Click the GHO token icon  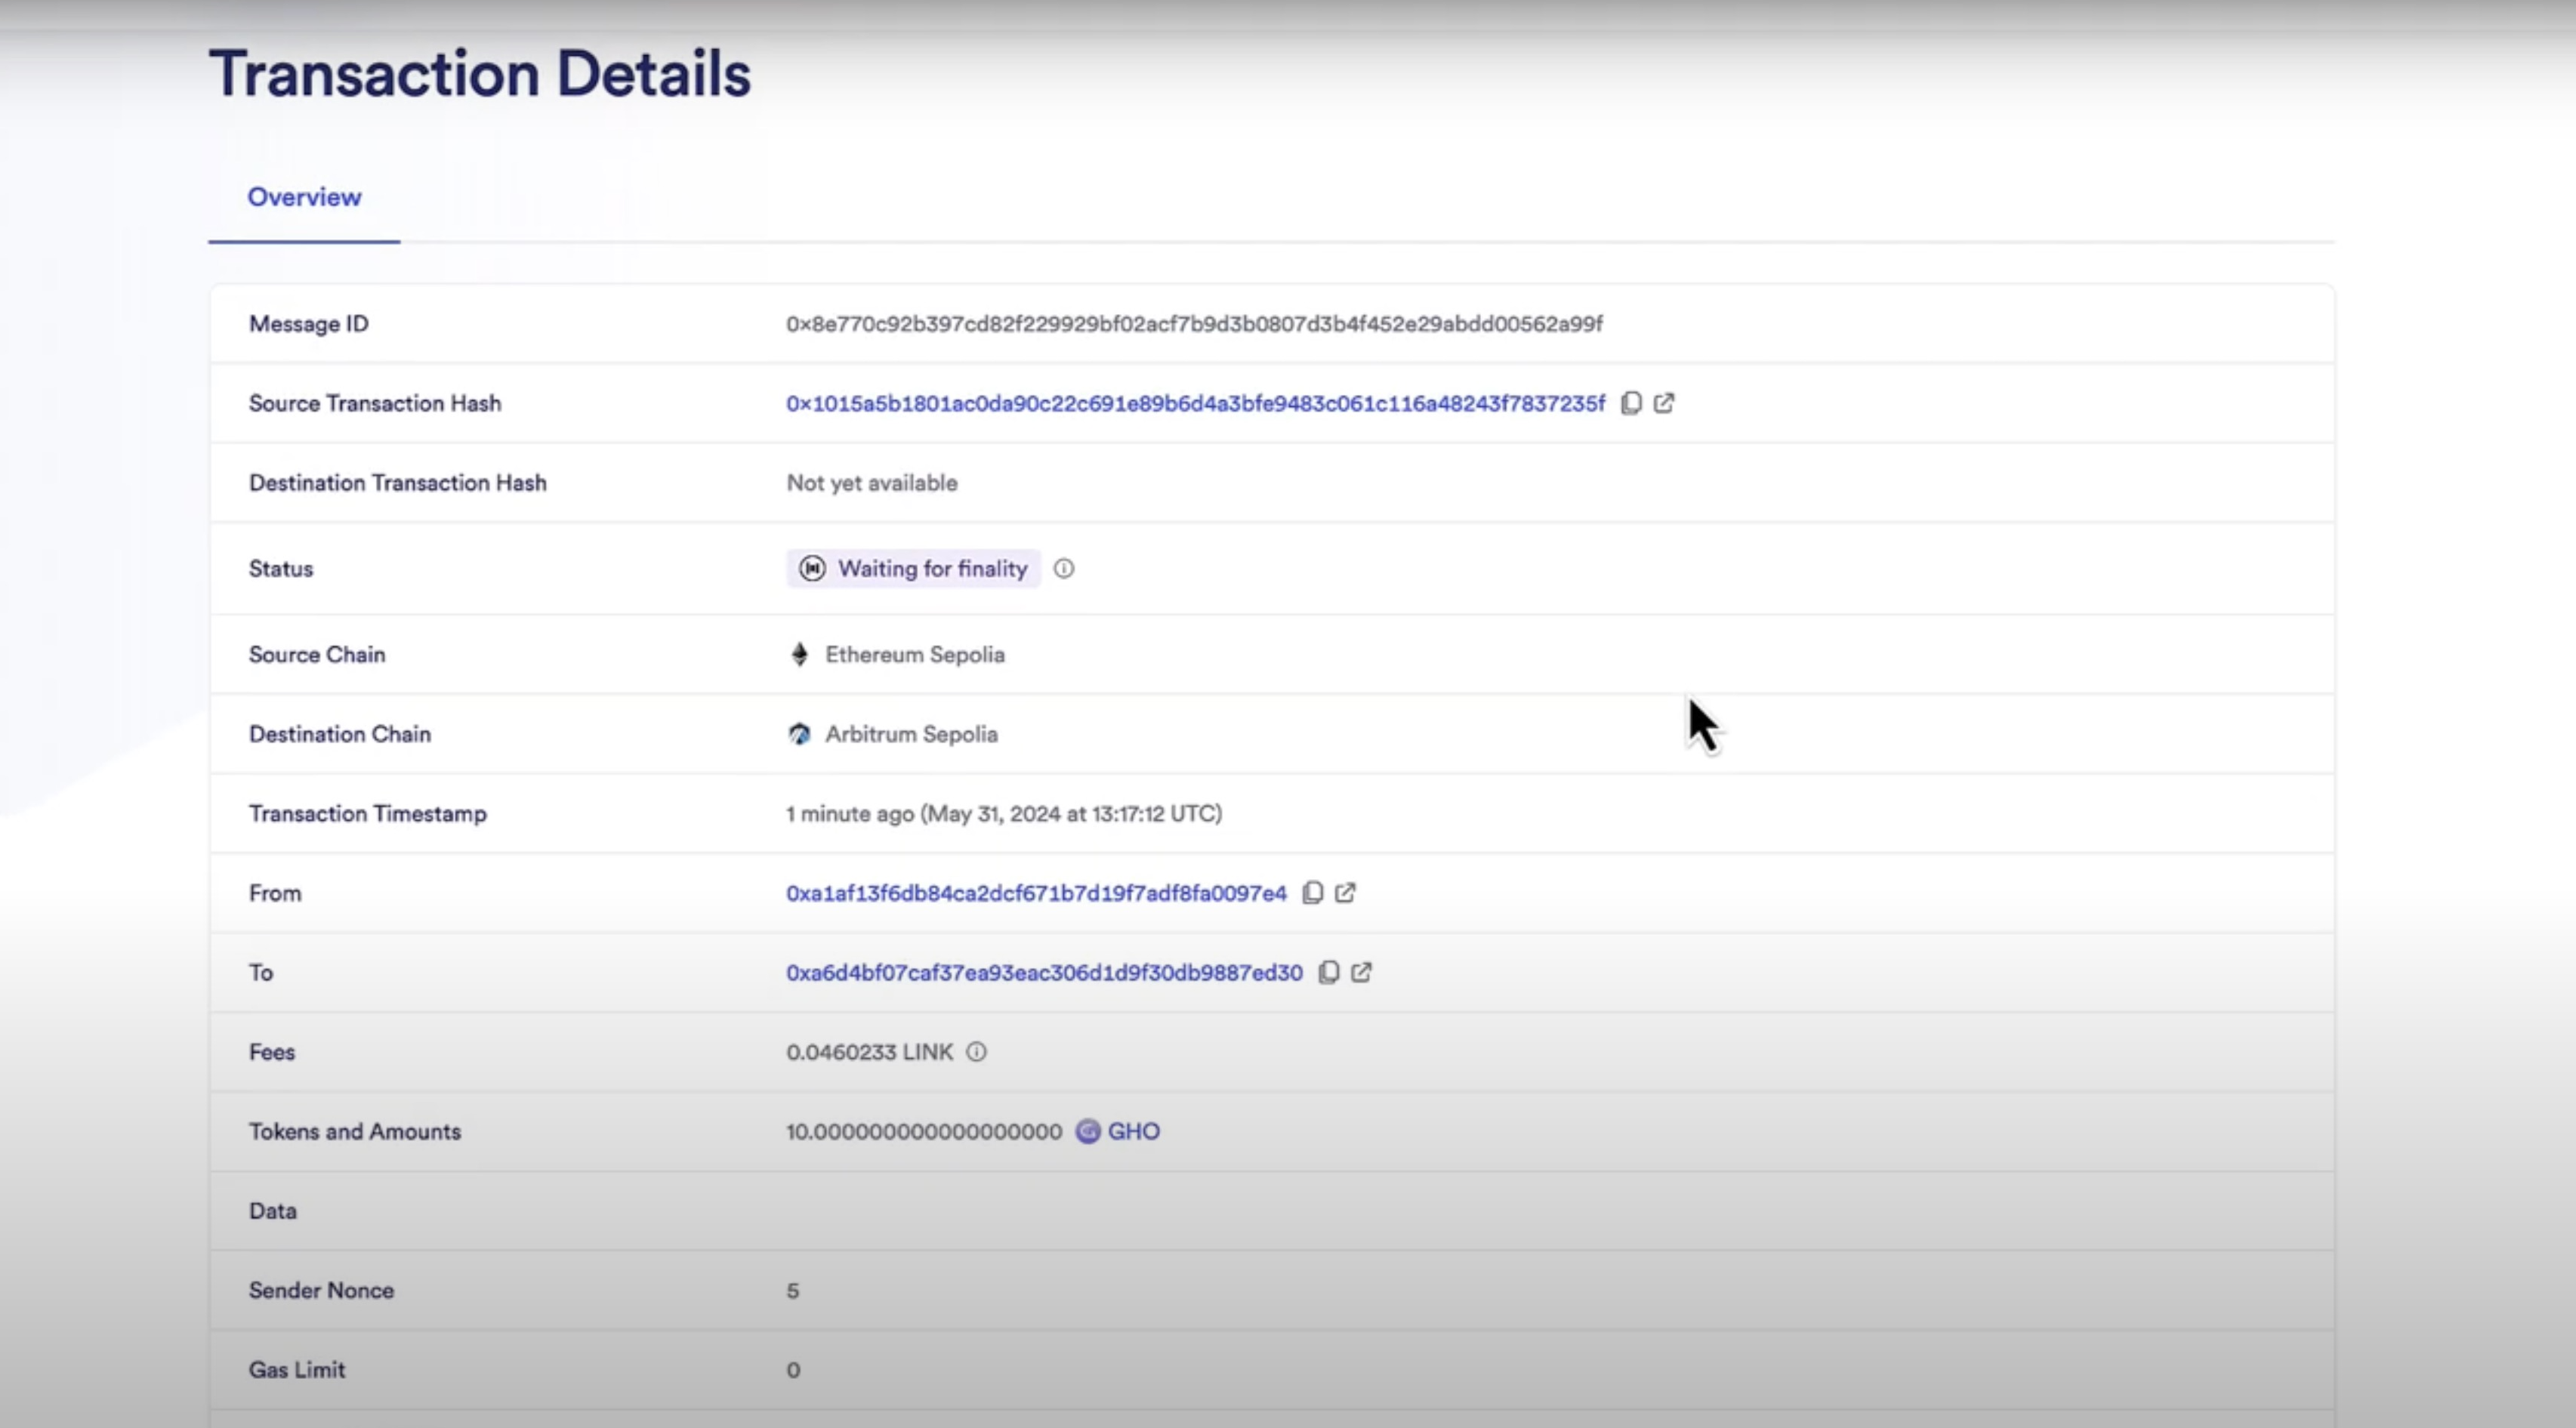tap(1088, 1132)
